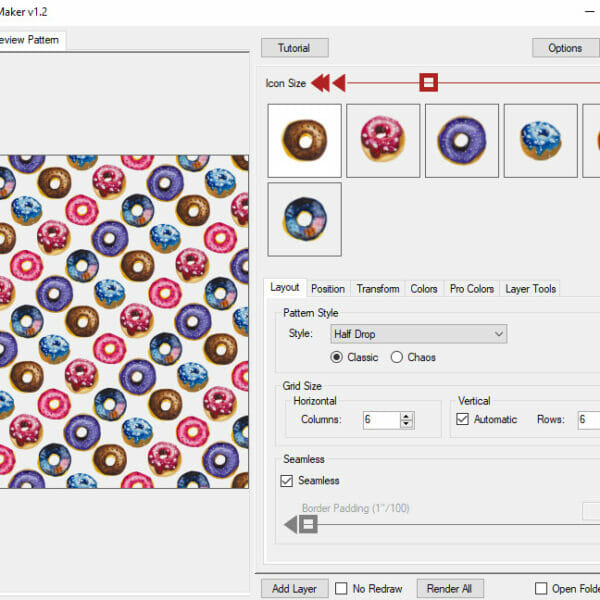Open the Layer Tools tab
Screen dimensions: 600x600
[x=530, y=289]
